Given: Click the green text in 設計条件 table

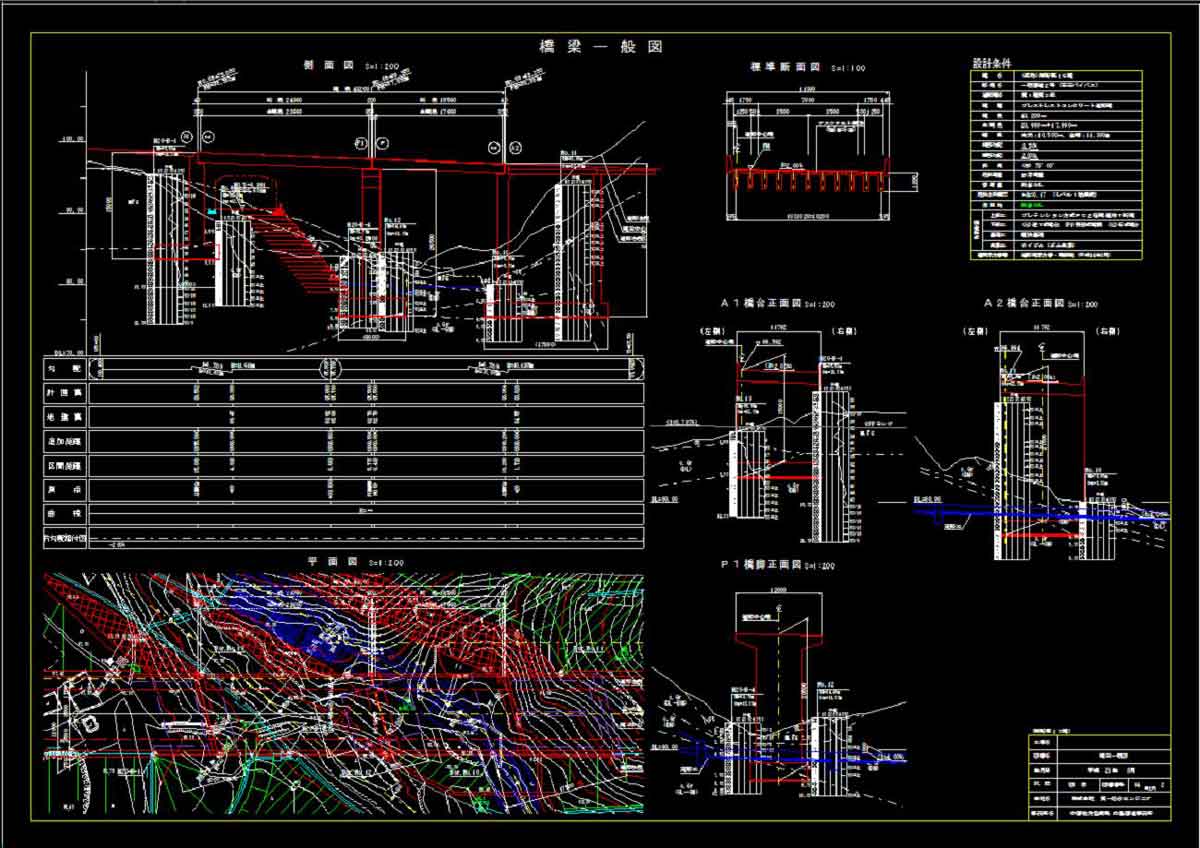Looking at the screenshot, I should point(1026,203).
